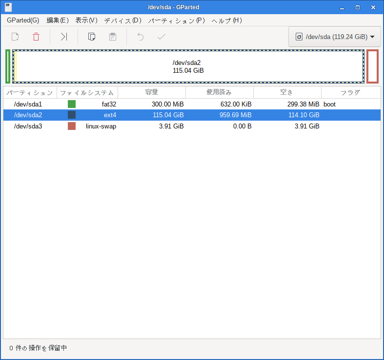Open the /dev/sda (119.24 GiB) device dropdown

point(334,37)
